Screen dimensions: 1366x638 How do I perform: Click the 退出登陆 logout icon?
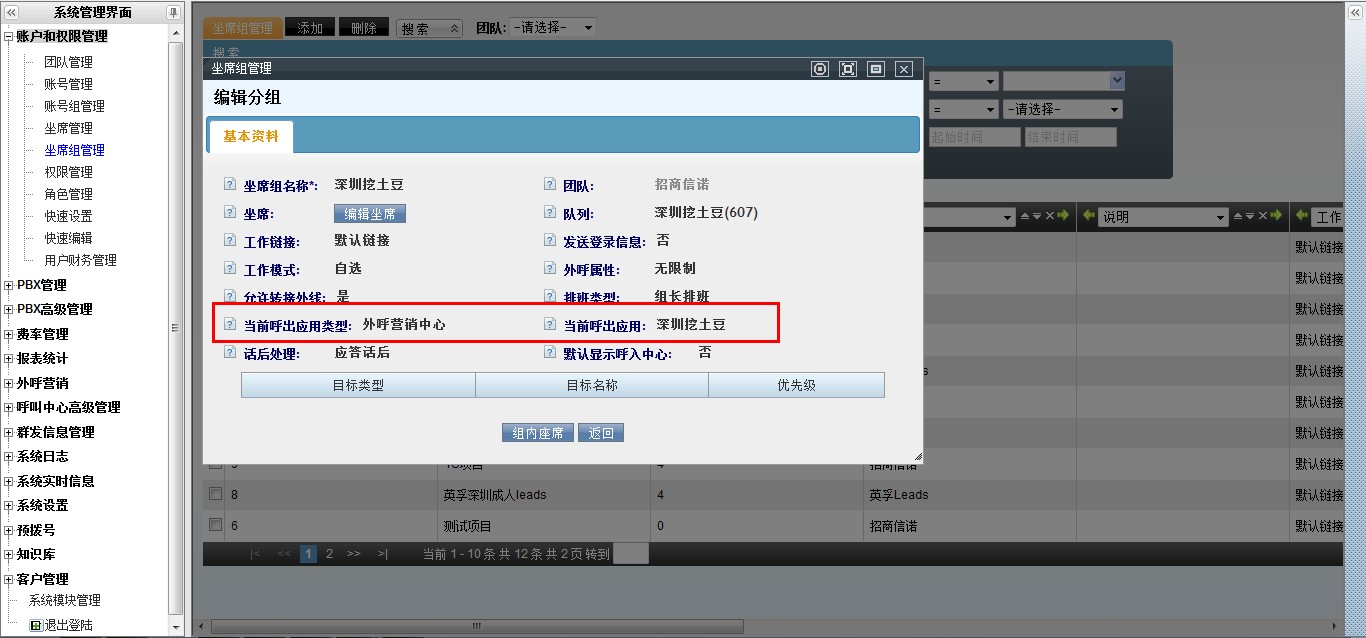pos(36,625)
